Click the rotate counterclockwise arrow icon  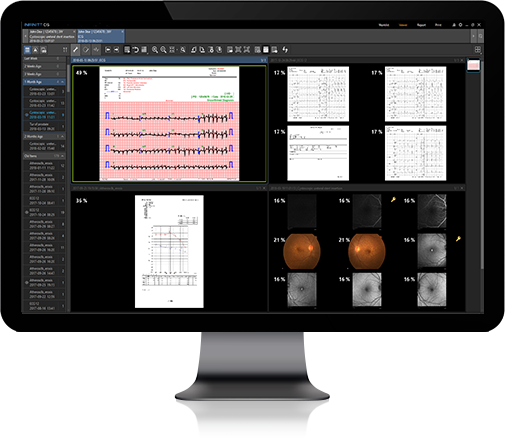pos(136,50)
